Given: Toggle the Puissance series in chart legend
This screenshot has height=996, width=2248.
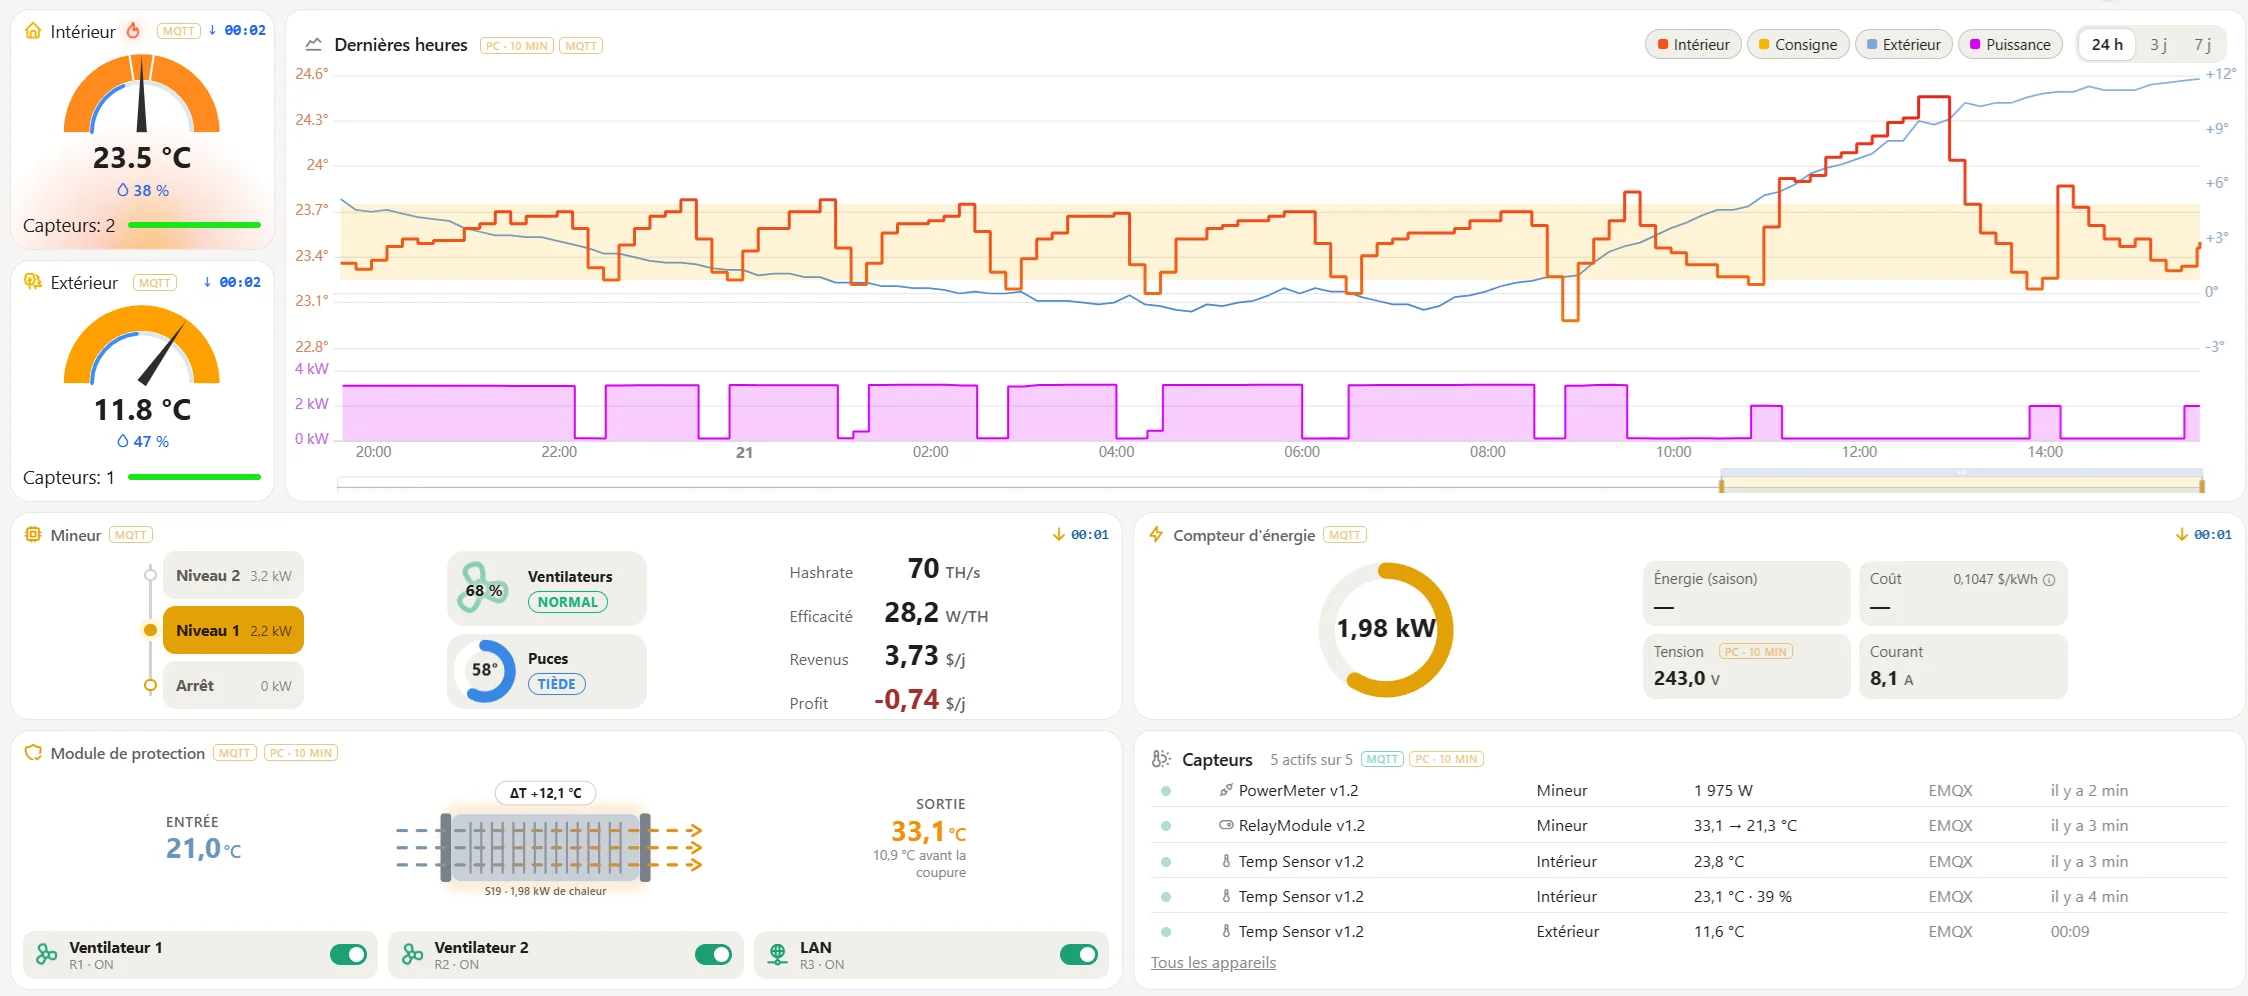Looking at the screenshot, I should click(x=2010, y=45).
